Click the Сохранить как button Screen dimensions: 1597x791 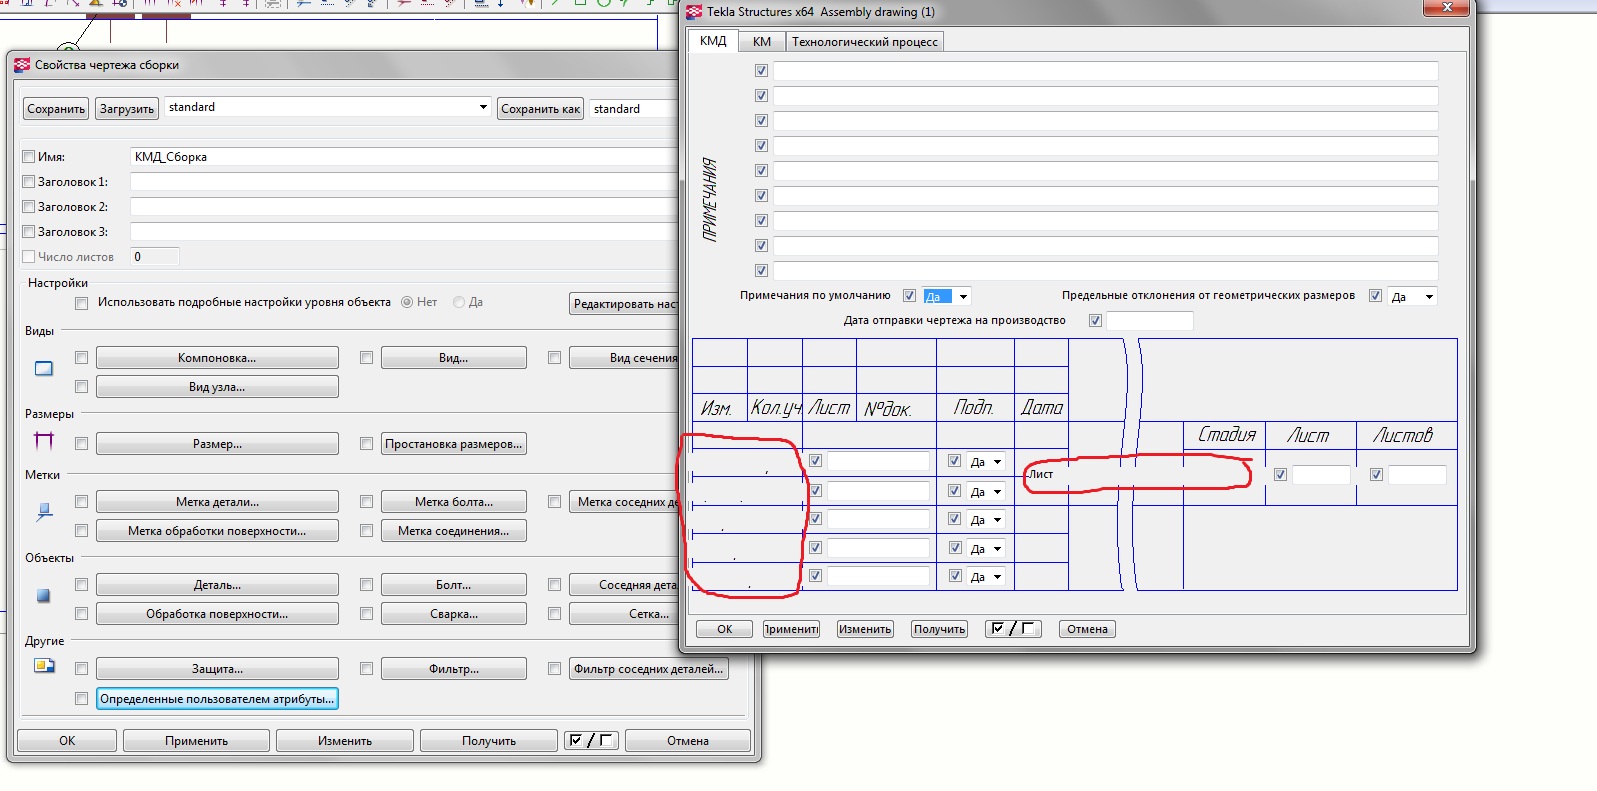pyautogui.click(x=541, y=109)
